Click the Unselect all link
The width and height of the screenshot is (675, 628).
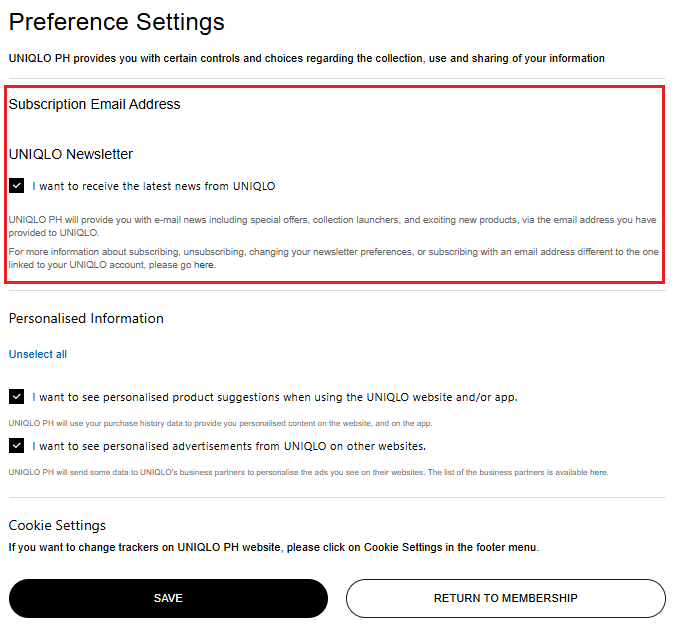[x=38, y=354]
